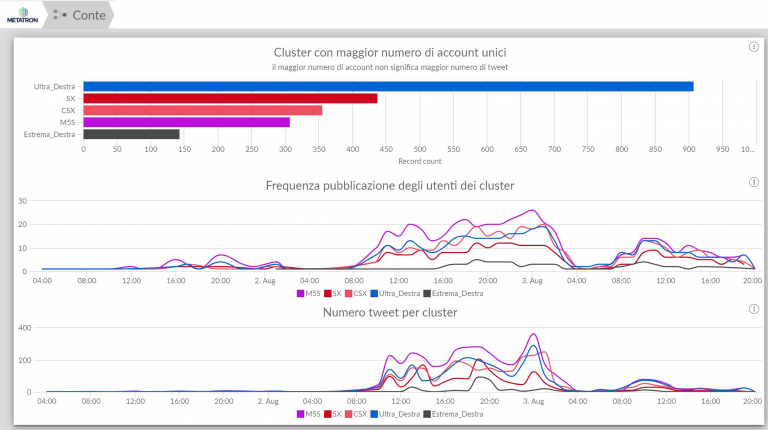Toggle SX series in frequency chart legend
Viewport: 768px width, 430px height.
[x=333, y=293]
